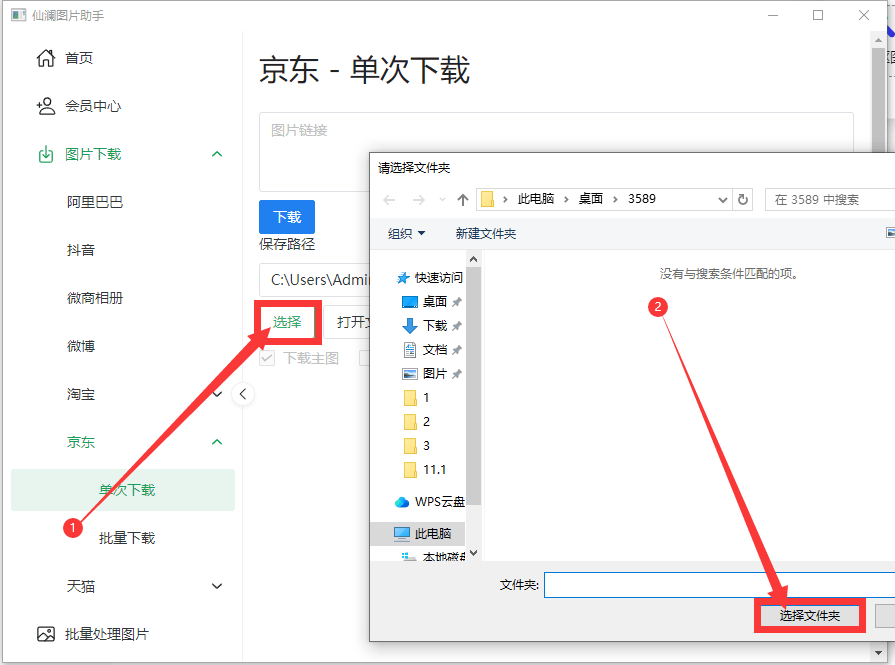The image size is (895, 665).
Task: Open the 微商相册 menu item
Action: (95, 298)
